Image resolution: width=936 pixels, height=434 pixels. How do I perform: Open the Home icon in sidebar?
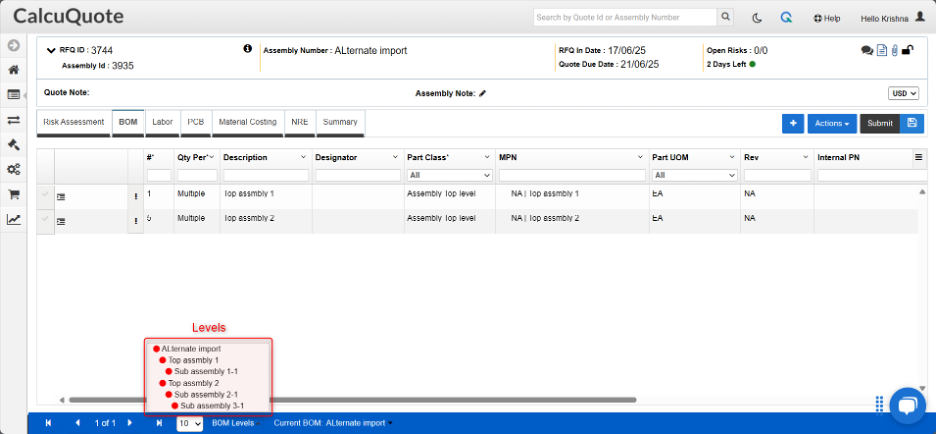[13, 70]
